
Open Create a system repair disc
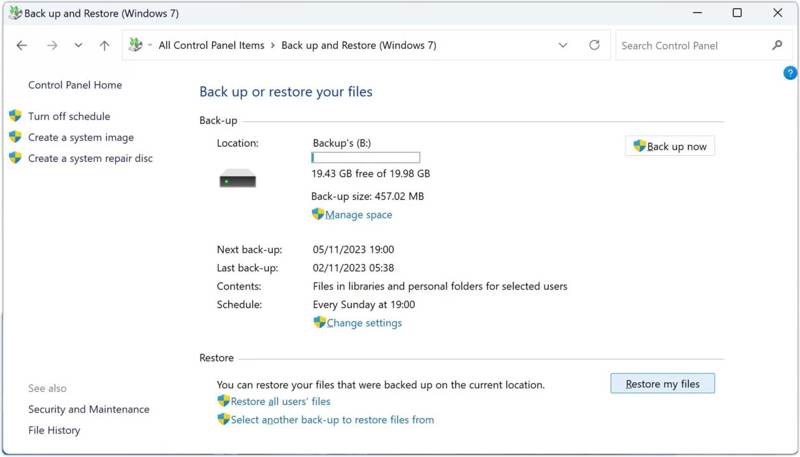tap(90, 159)
